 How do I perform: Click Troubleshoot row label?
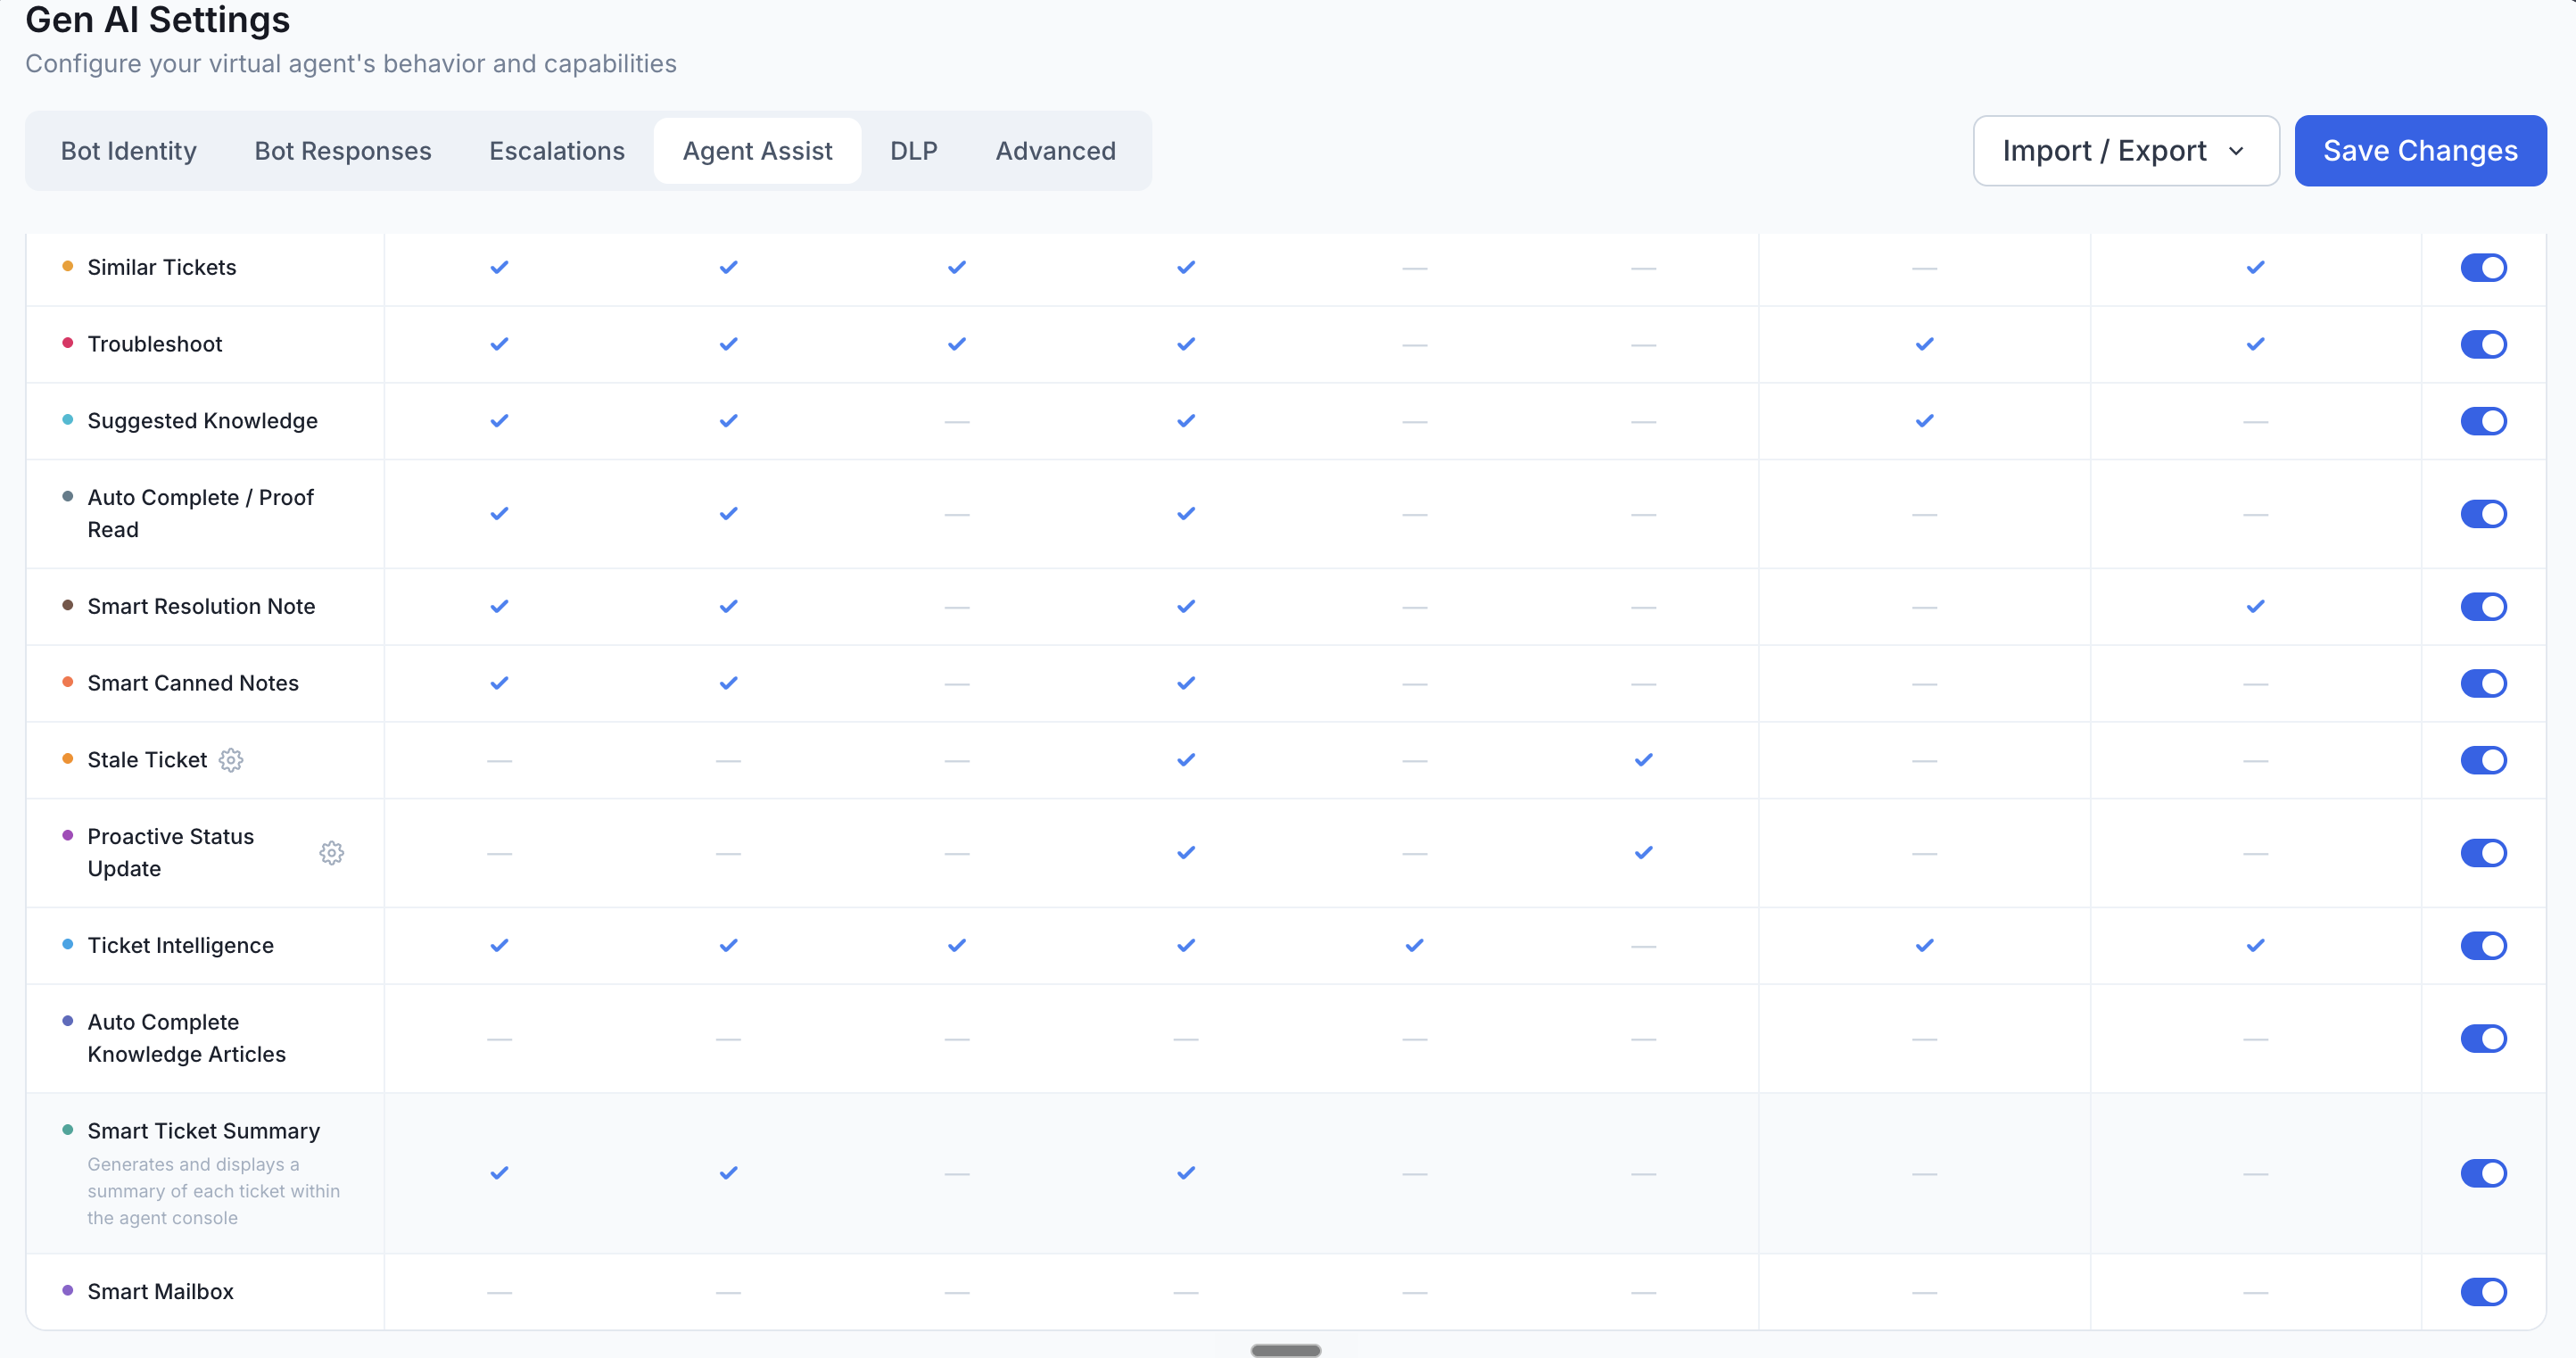pyautogui.click(x=155, y=344)
